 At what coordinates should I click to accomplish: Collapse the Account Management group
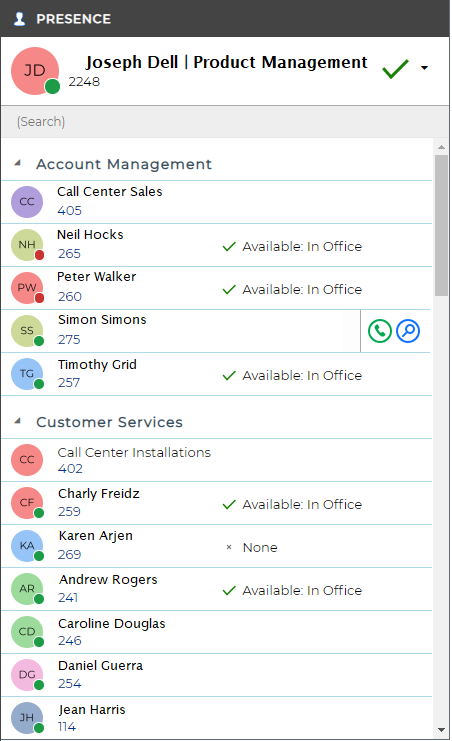(x=18, y=163)
